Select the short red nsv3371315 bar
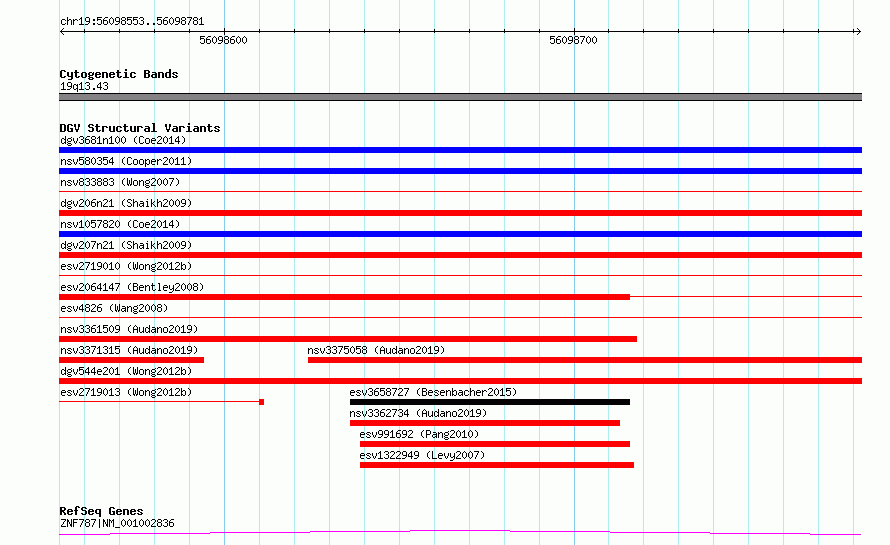Screen dimensions: 890x545 pos(131,360)
